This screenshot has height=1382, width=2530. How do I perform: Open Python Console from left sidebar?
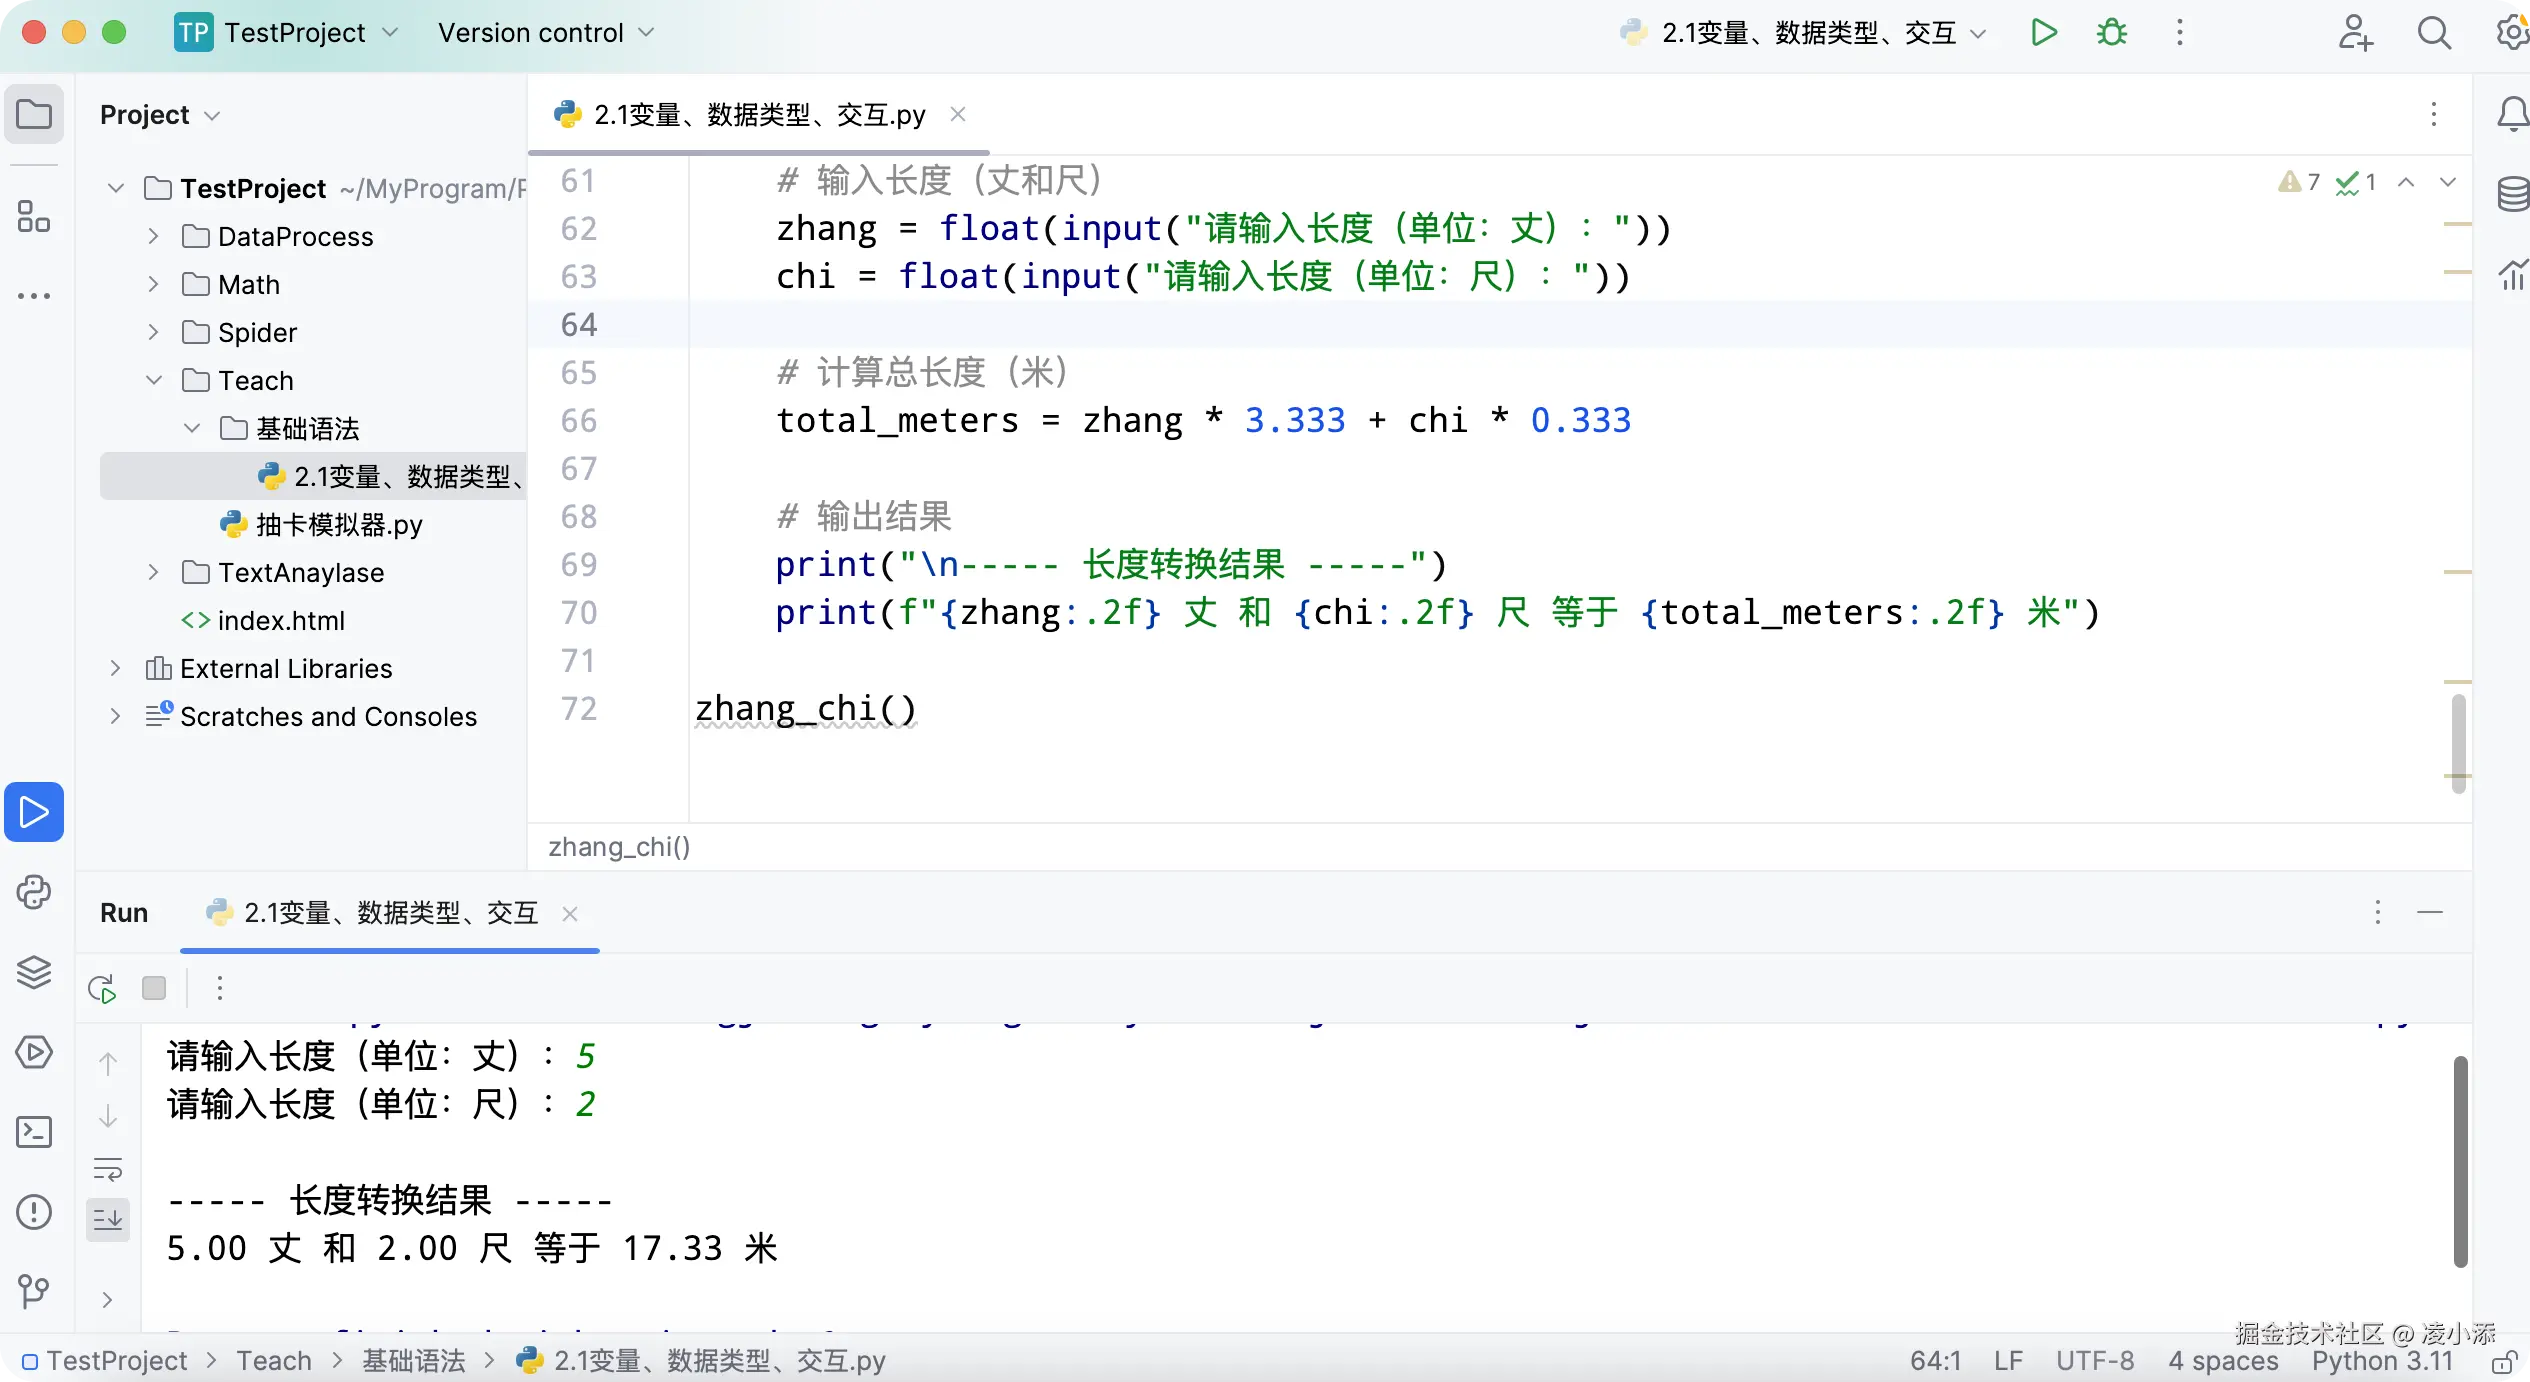click(34, 892)
